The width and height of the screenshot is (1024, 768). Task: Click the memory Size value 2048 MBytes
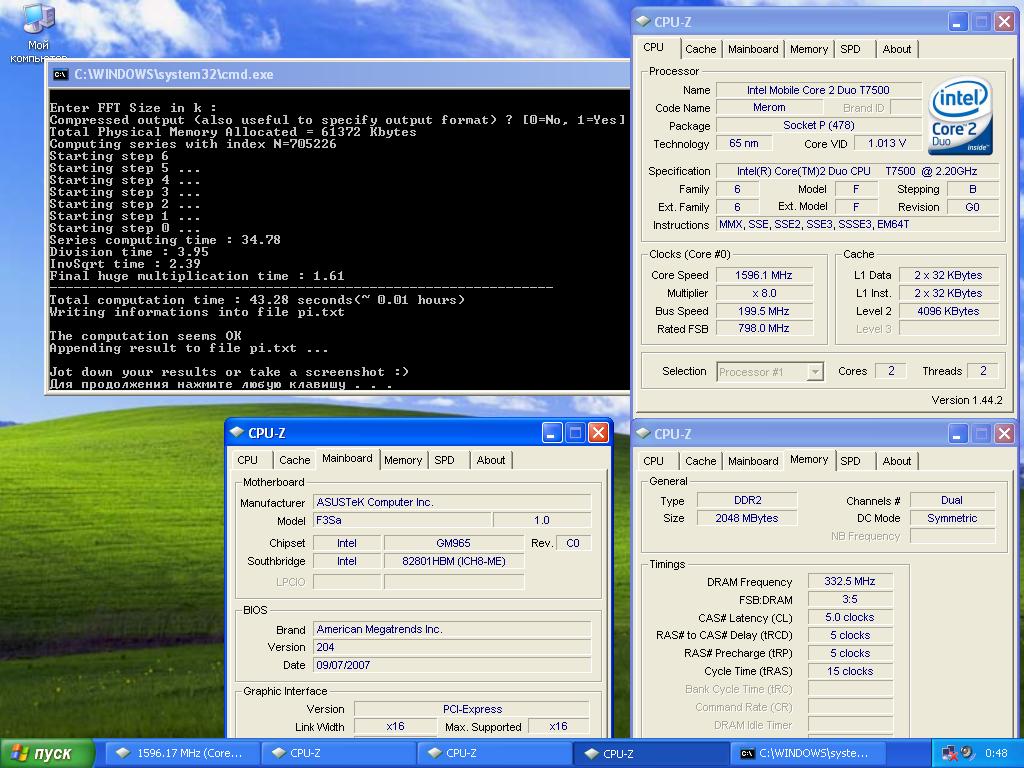[x=747, y=518]
